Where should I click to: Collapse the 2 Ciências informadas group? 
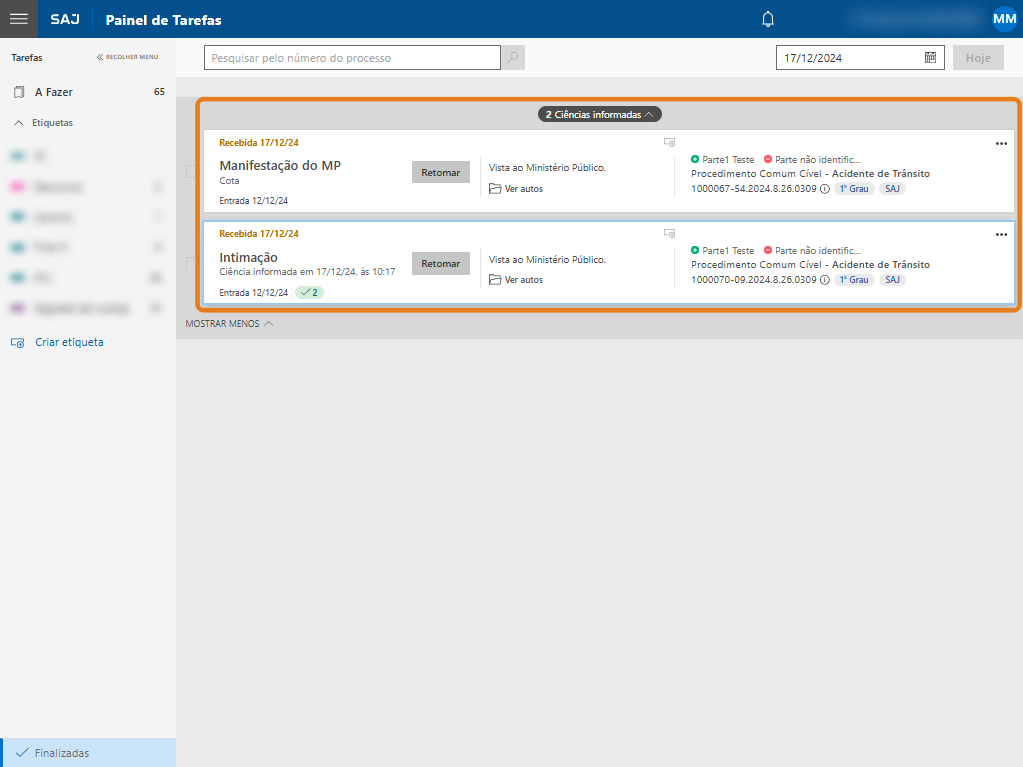coord(599,115)
